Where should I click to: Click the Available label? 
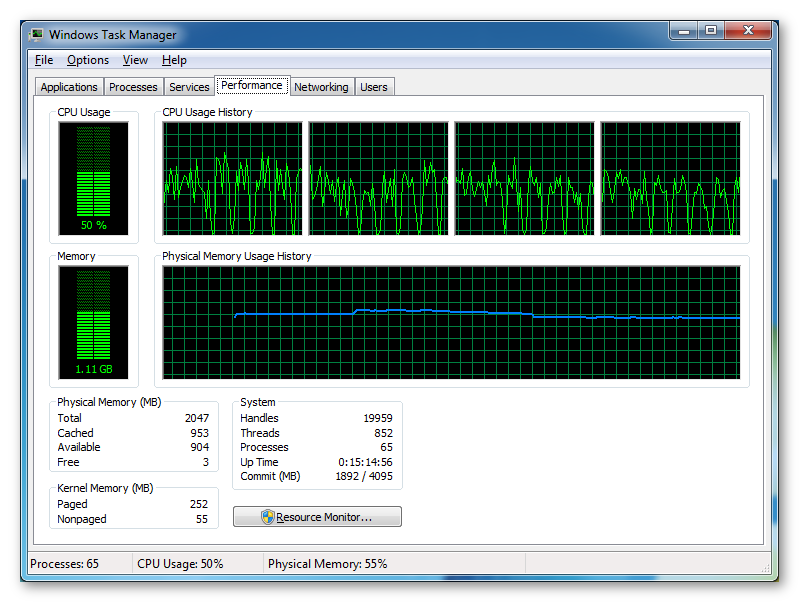pos(79,447)
